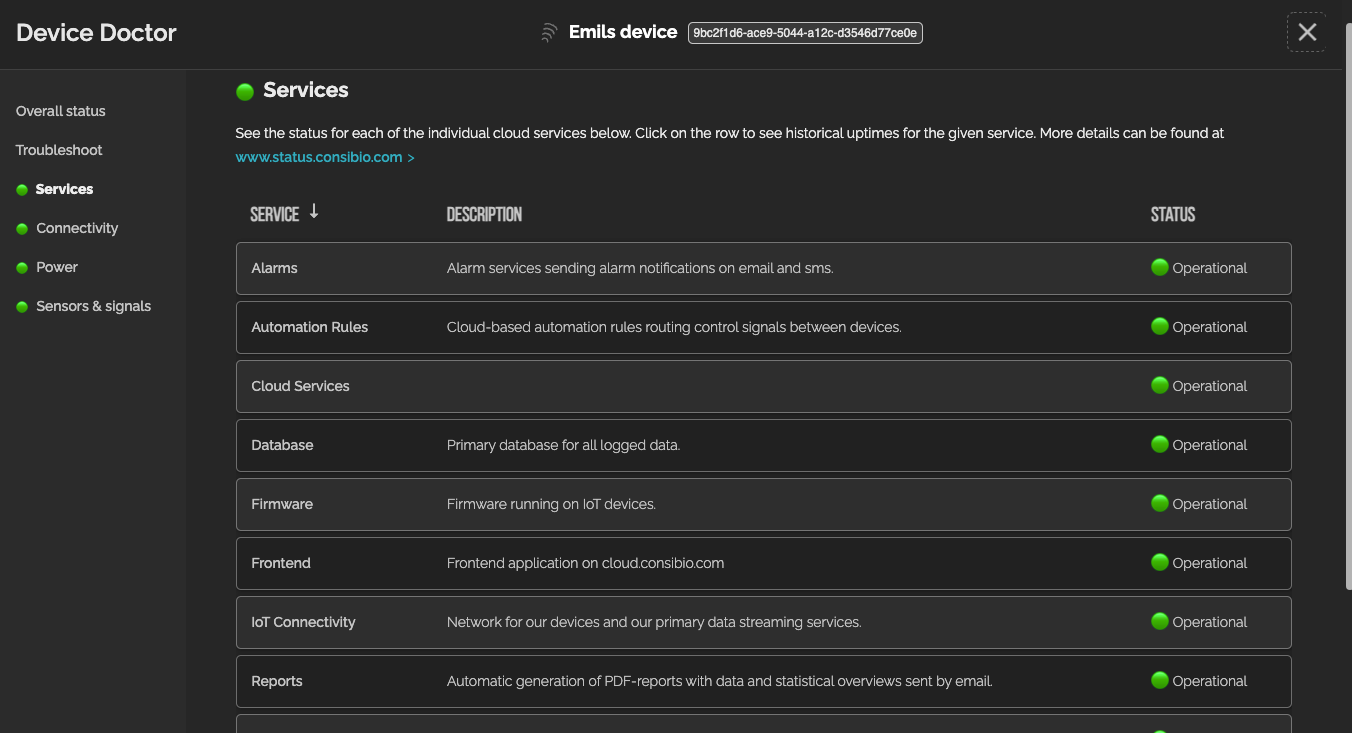The width and height of the screenshot is (1352, 733).
Task: Expand the Automation Rules row
Action: pos(764,327)
